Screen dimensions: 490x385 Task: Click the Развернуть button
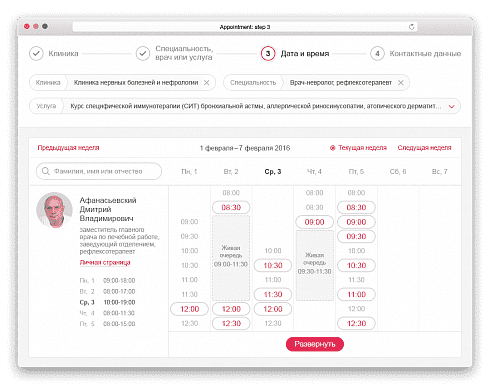click(x=315, y=344)
